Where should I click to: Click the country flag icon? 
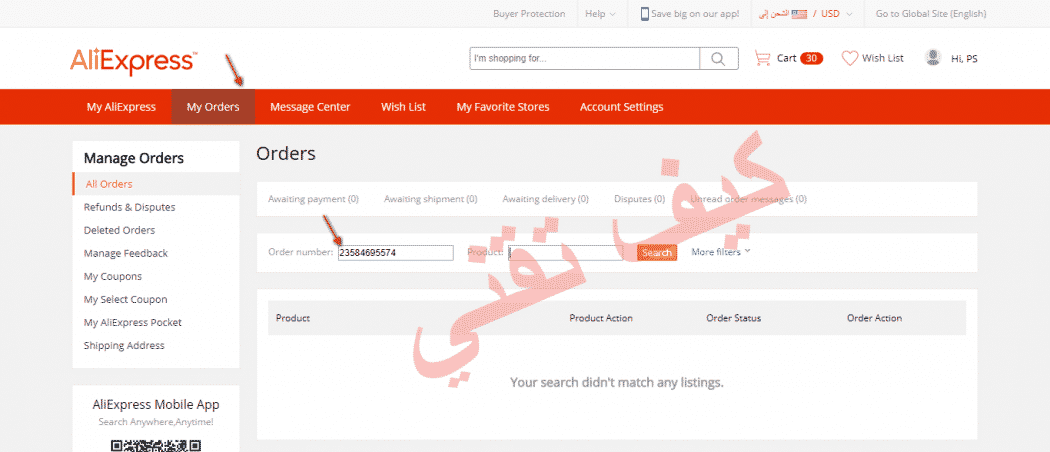pos(799,14)
